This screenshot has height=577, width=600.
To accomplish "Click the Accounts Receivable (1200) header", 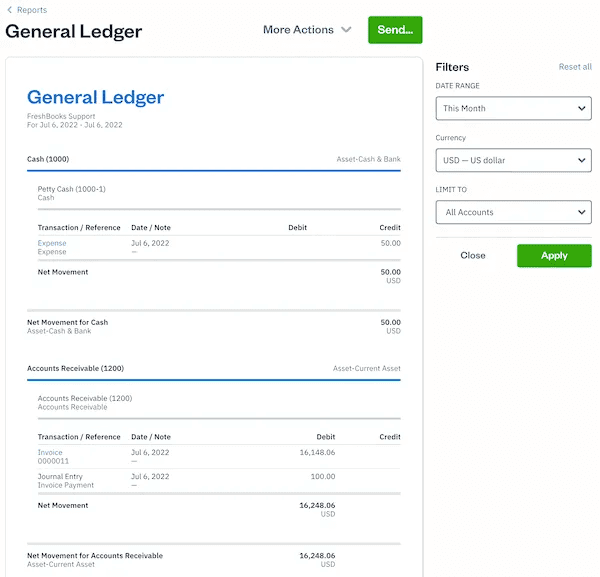I will point(75,368).
